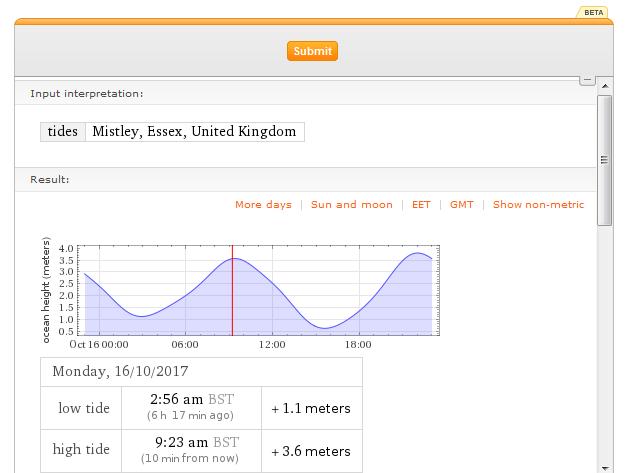
Task: Click the 'tides' interpretation cell
Action: pos(63,132)
